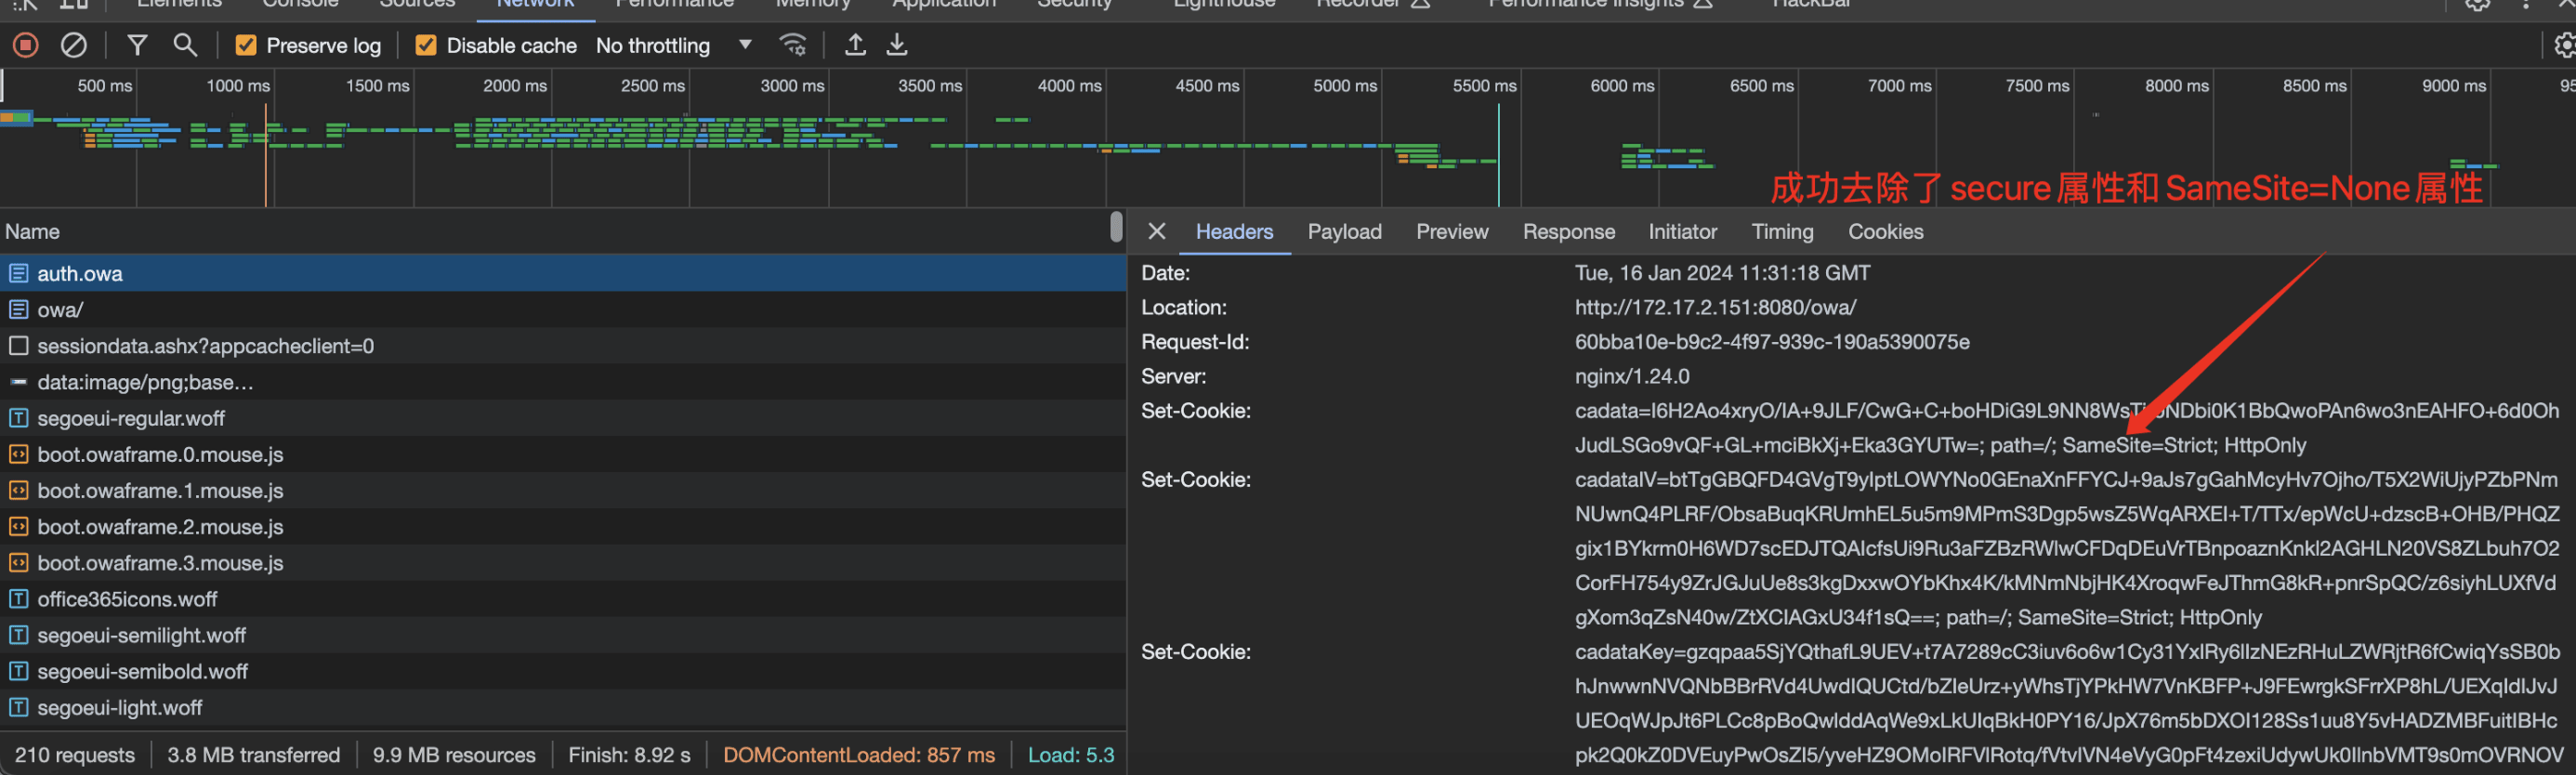Import HAR file with upload icon

click(x=855, y=45)
